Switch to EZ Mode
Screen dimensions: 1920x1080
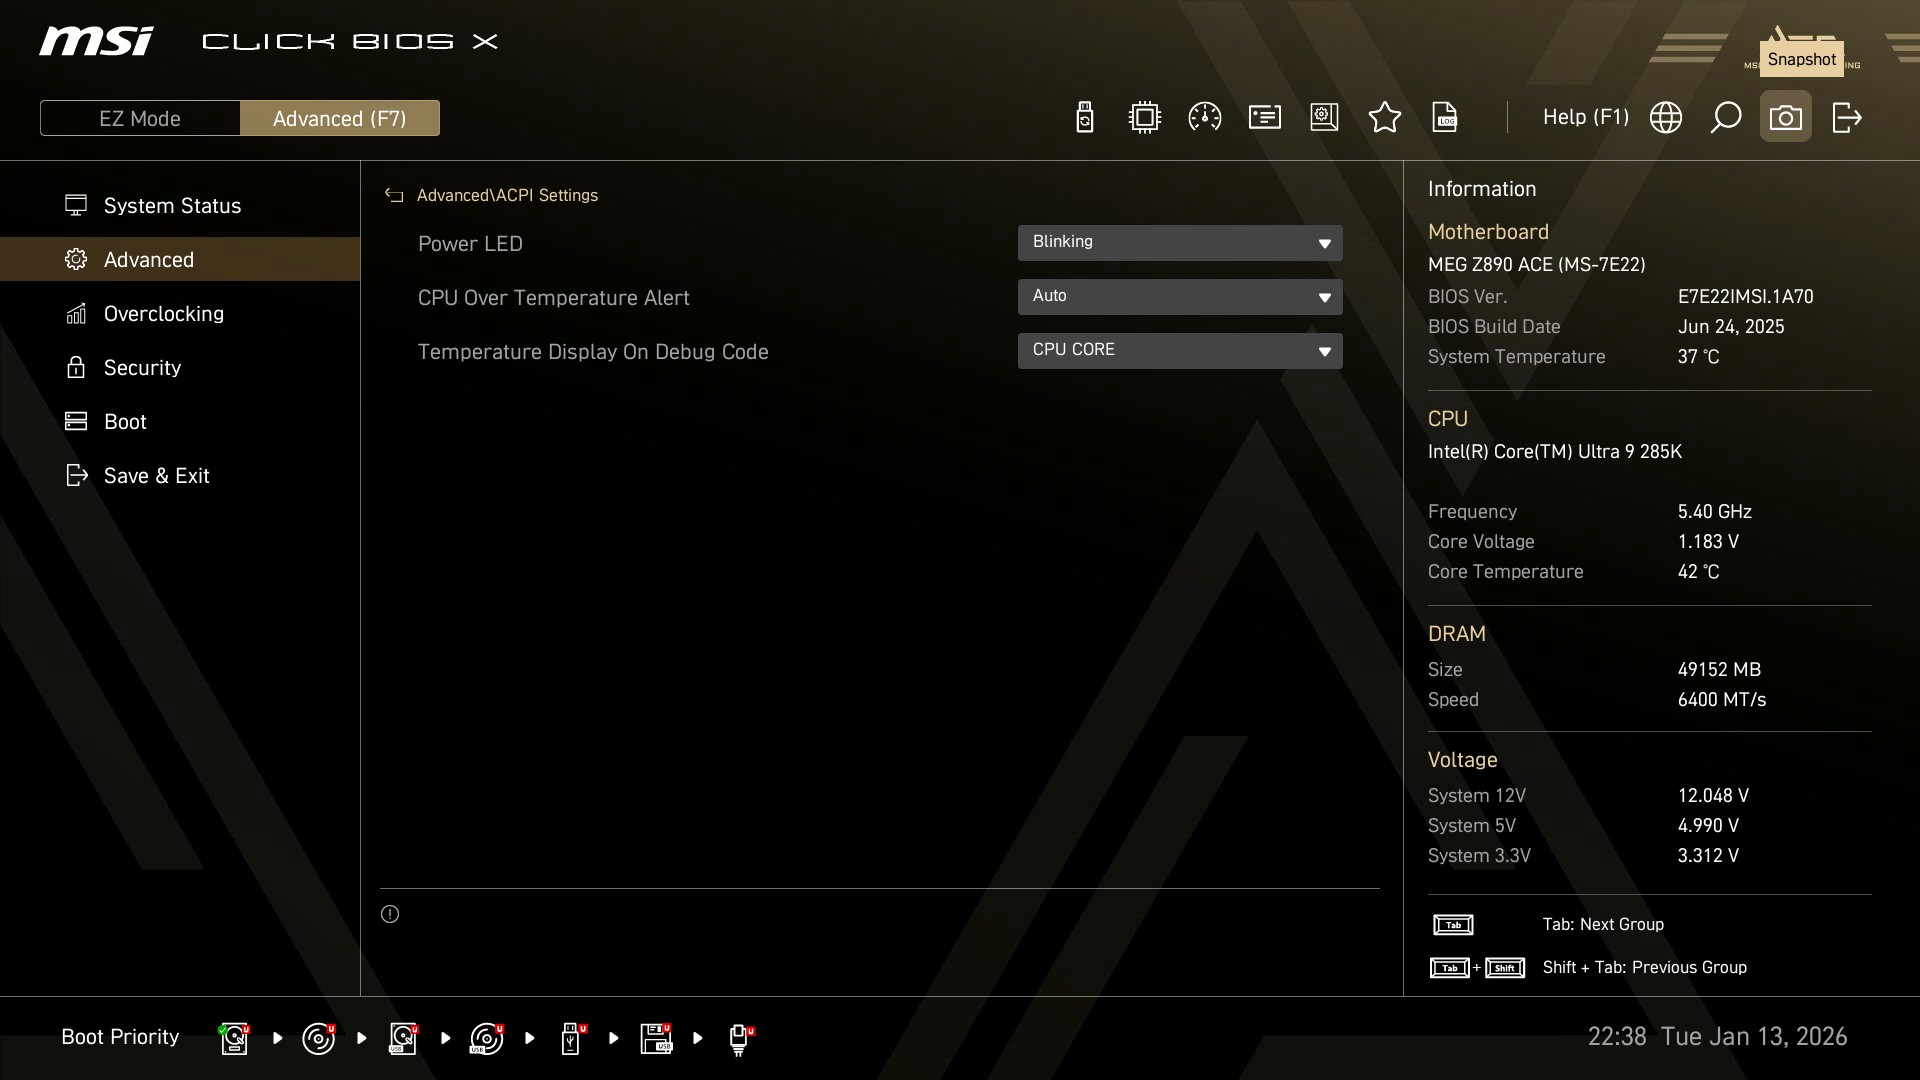(x=140, y=118)
